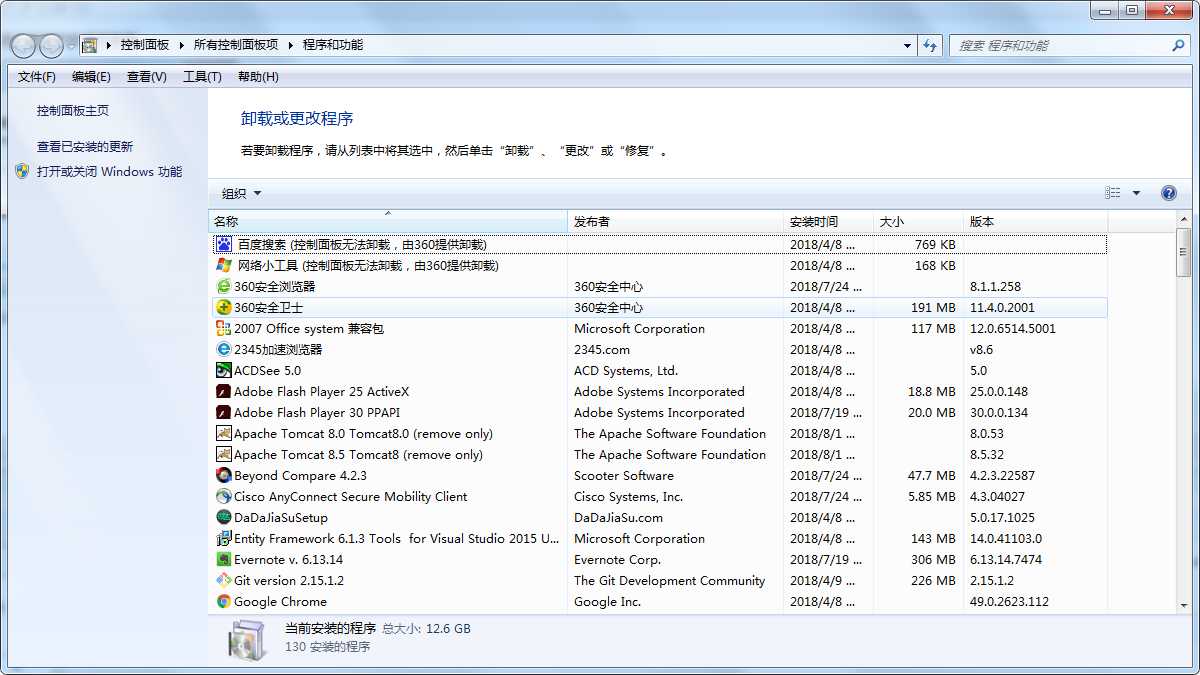
Task: Click 程序和功能 in the breadcrumb path
Action: click(x=333, y=45)
